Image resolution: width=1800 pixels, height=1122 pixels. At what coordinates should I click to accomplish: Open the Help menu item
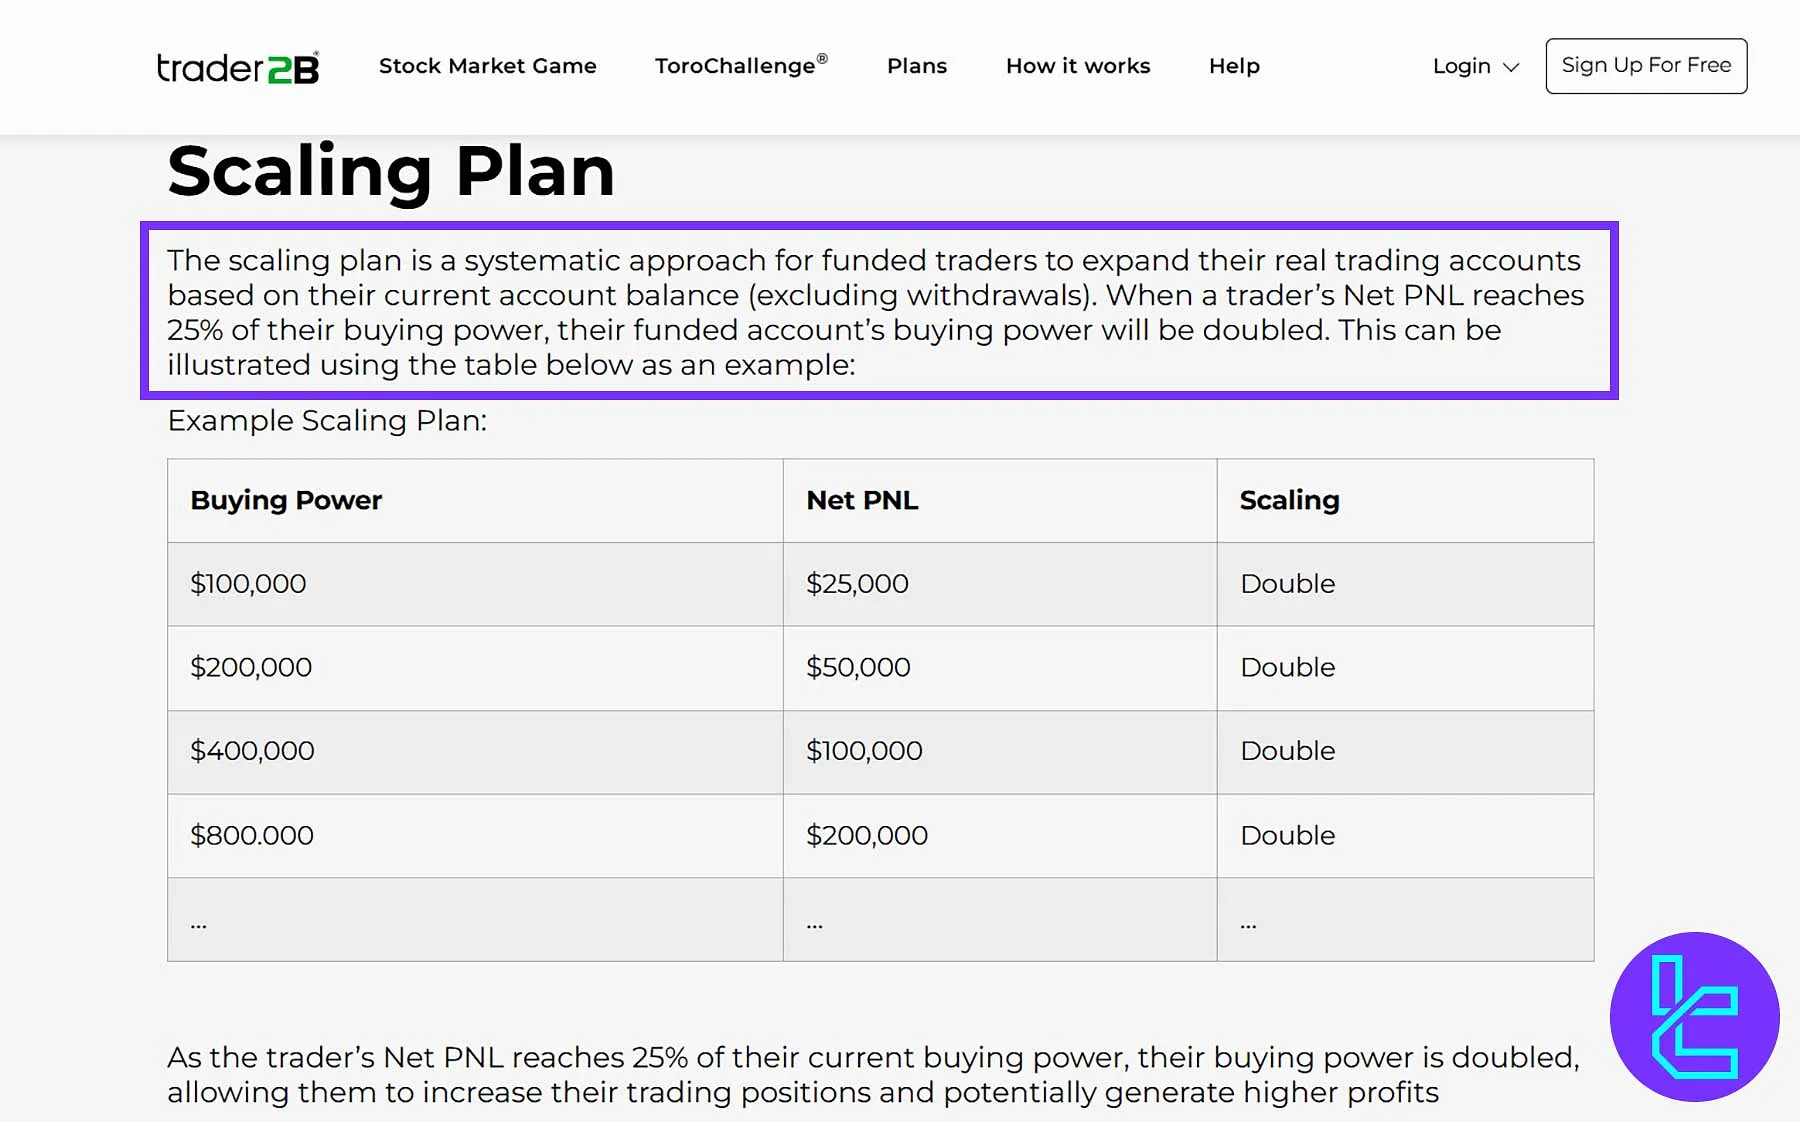1233,66
